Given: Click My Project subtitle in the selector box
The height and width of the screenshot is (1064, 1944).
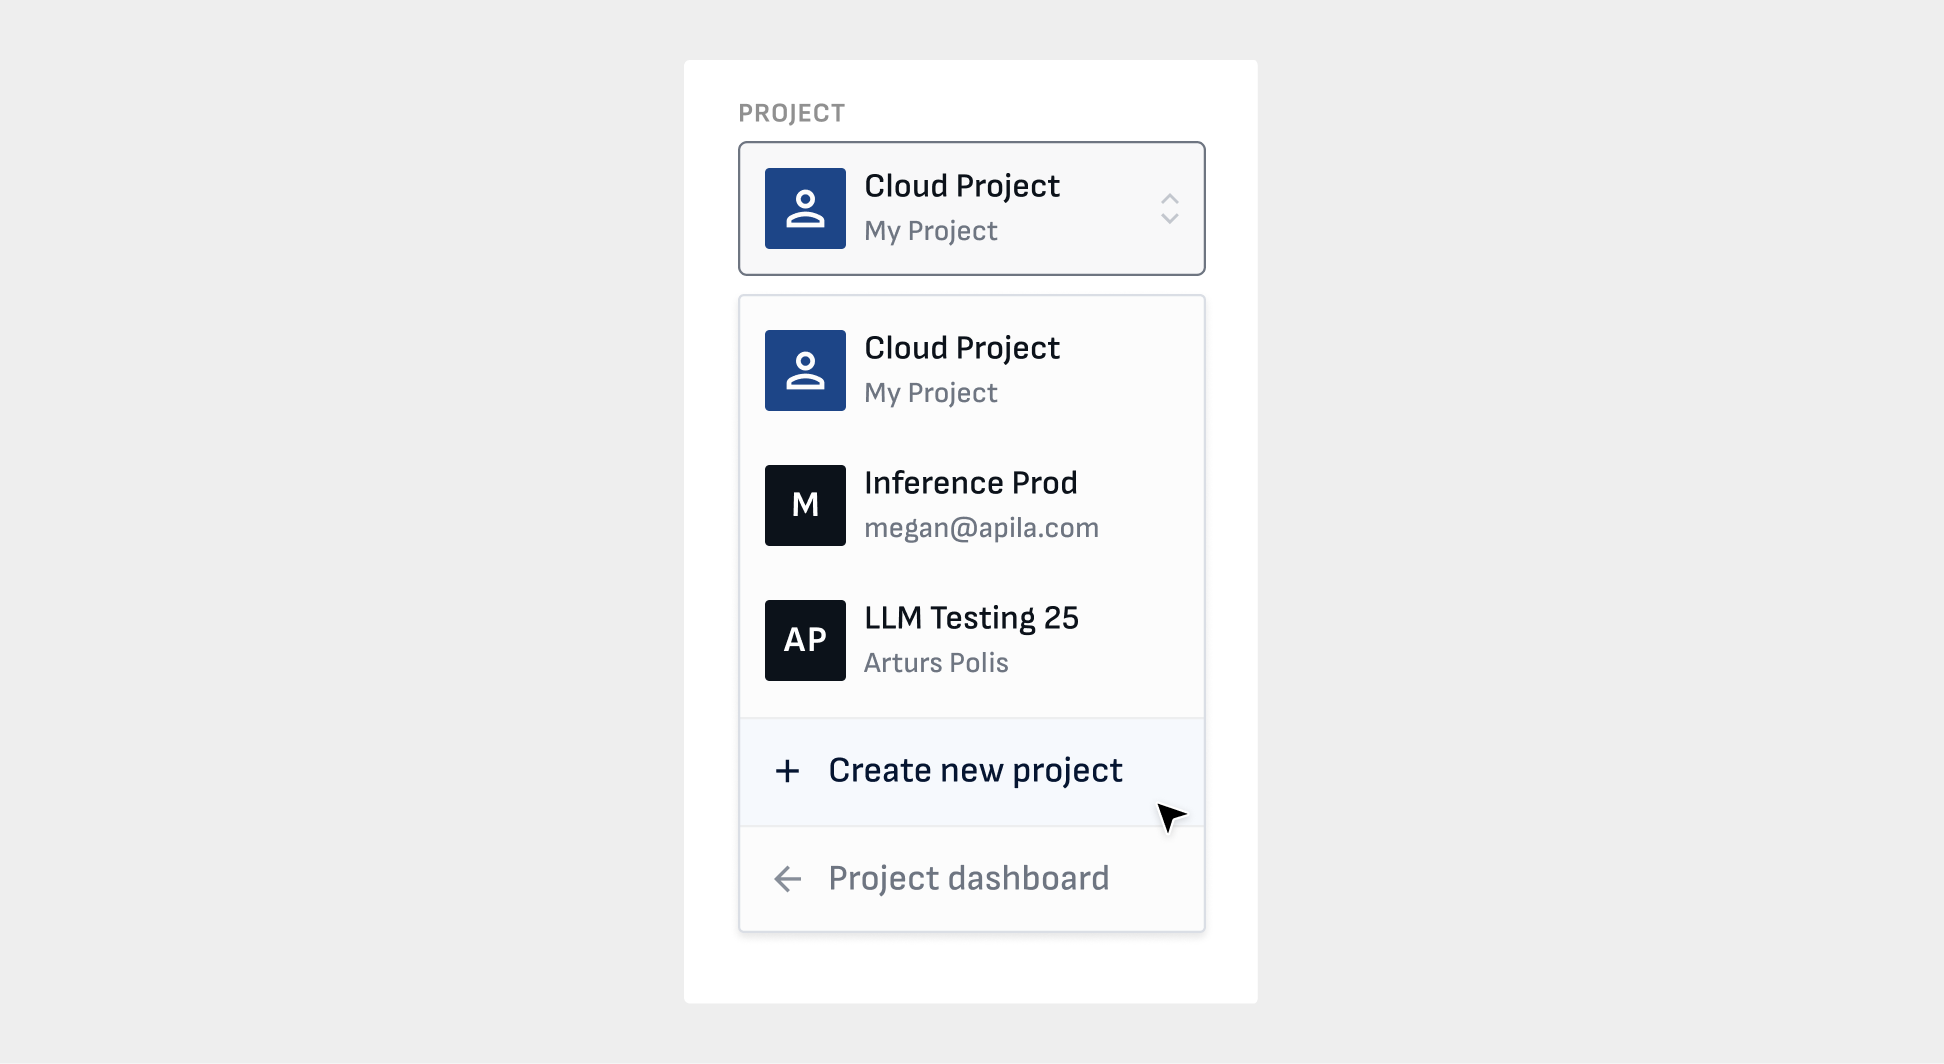Looking at the screenshot, I should pos(930,231).
